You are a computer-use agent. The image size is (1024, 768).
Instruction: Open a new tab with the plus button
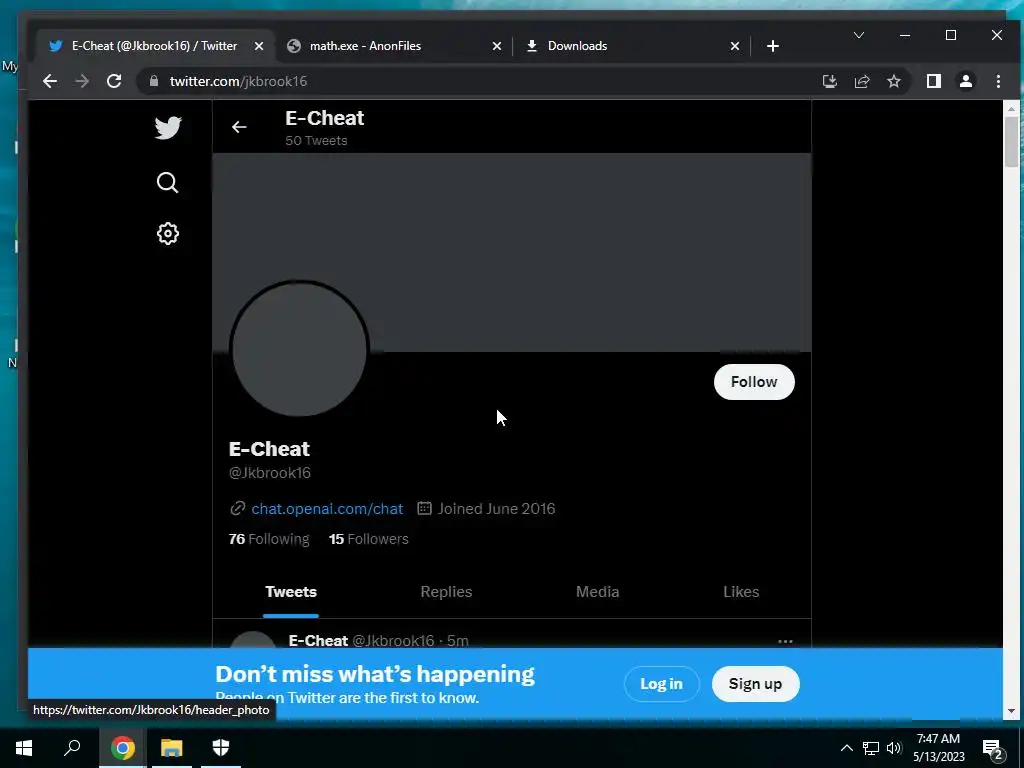click(773, 46)
